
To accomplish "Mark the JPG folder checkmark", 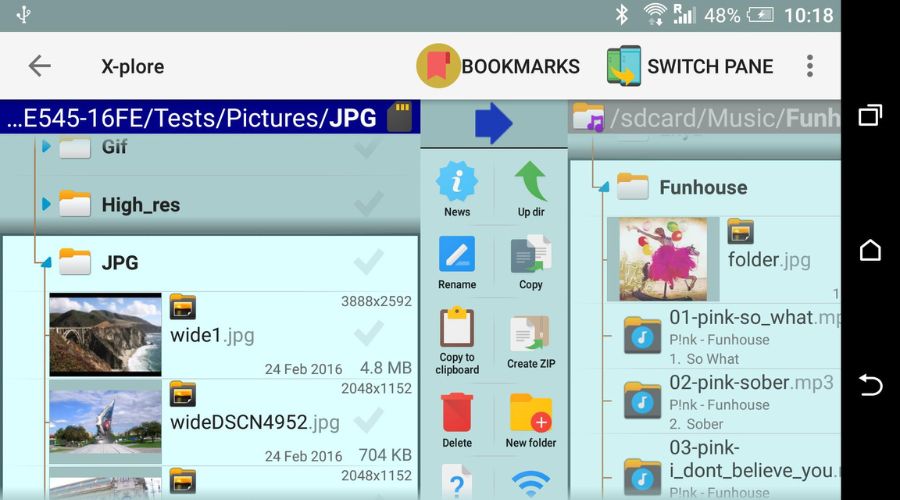I will tap(368, 262).
